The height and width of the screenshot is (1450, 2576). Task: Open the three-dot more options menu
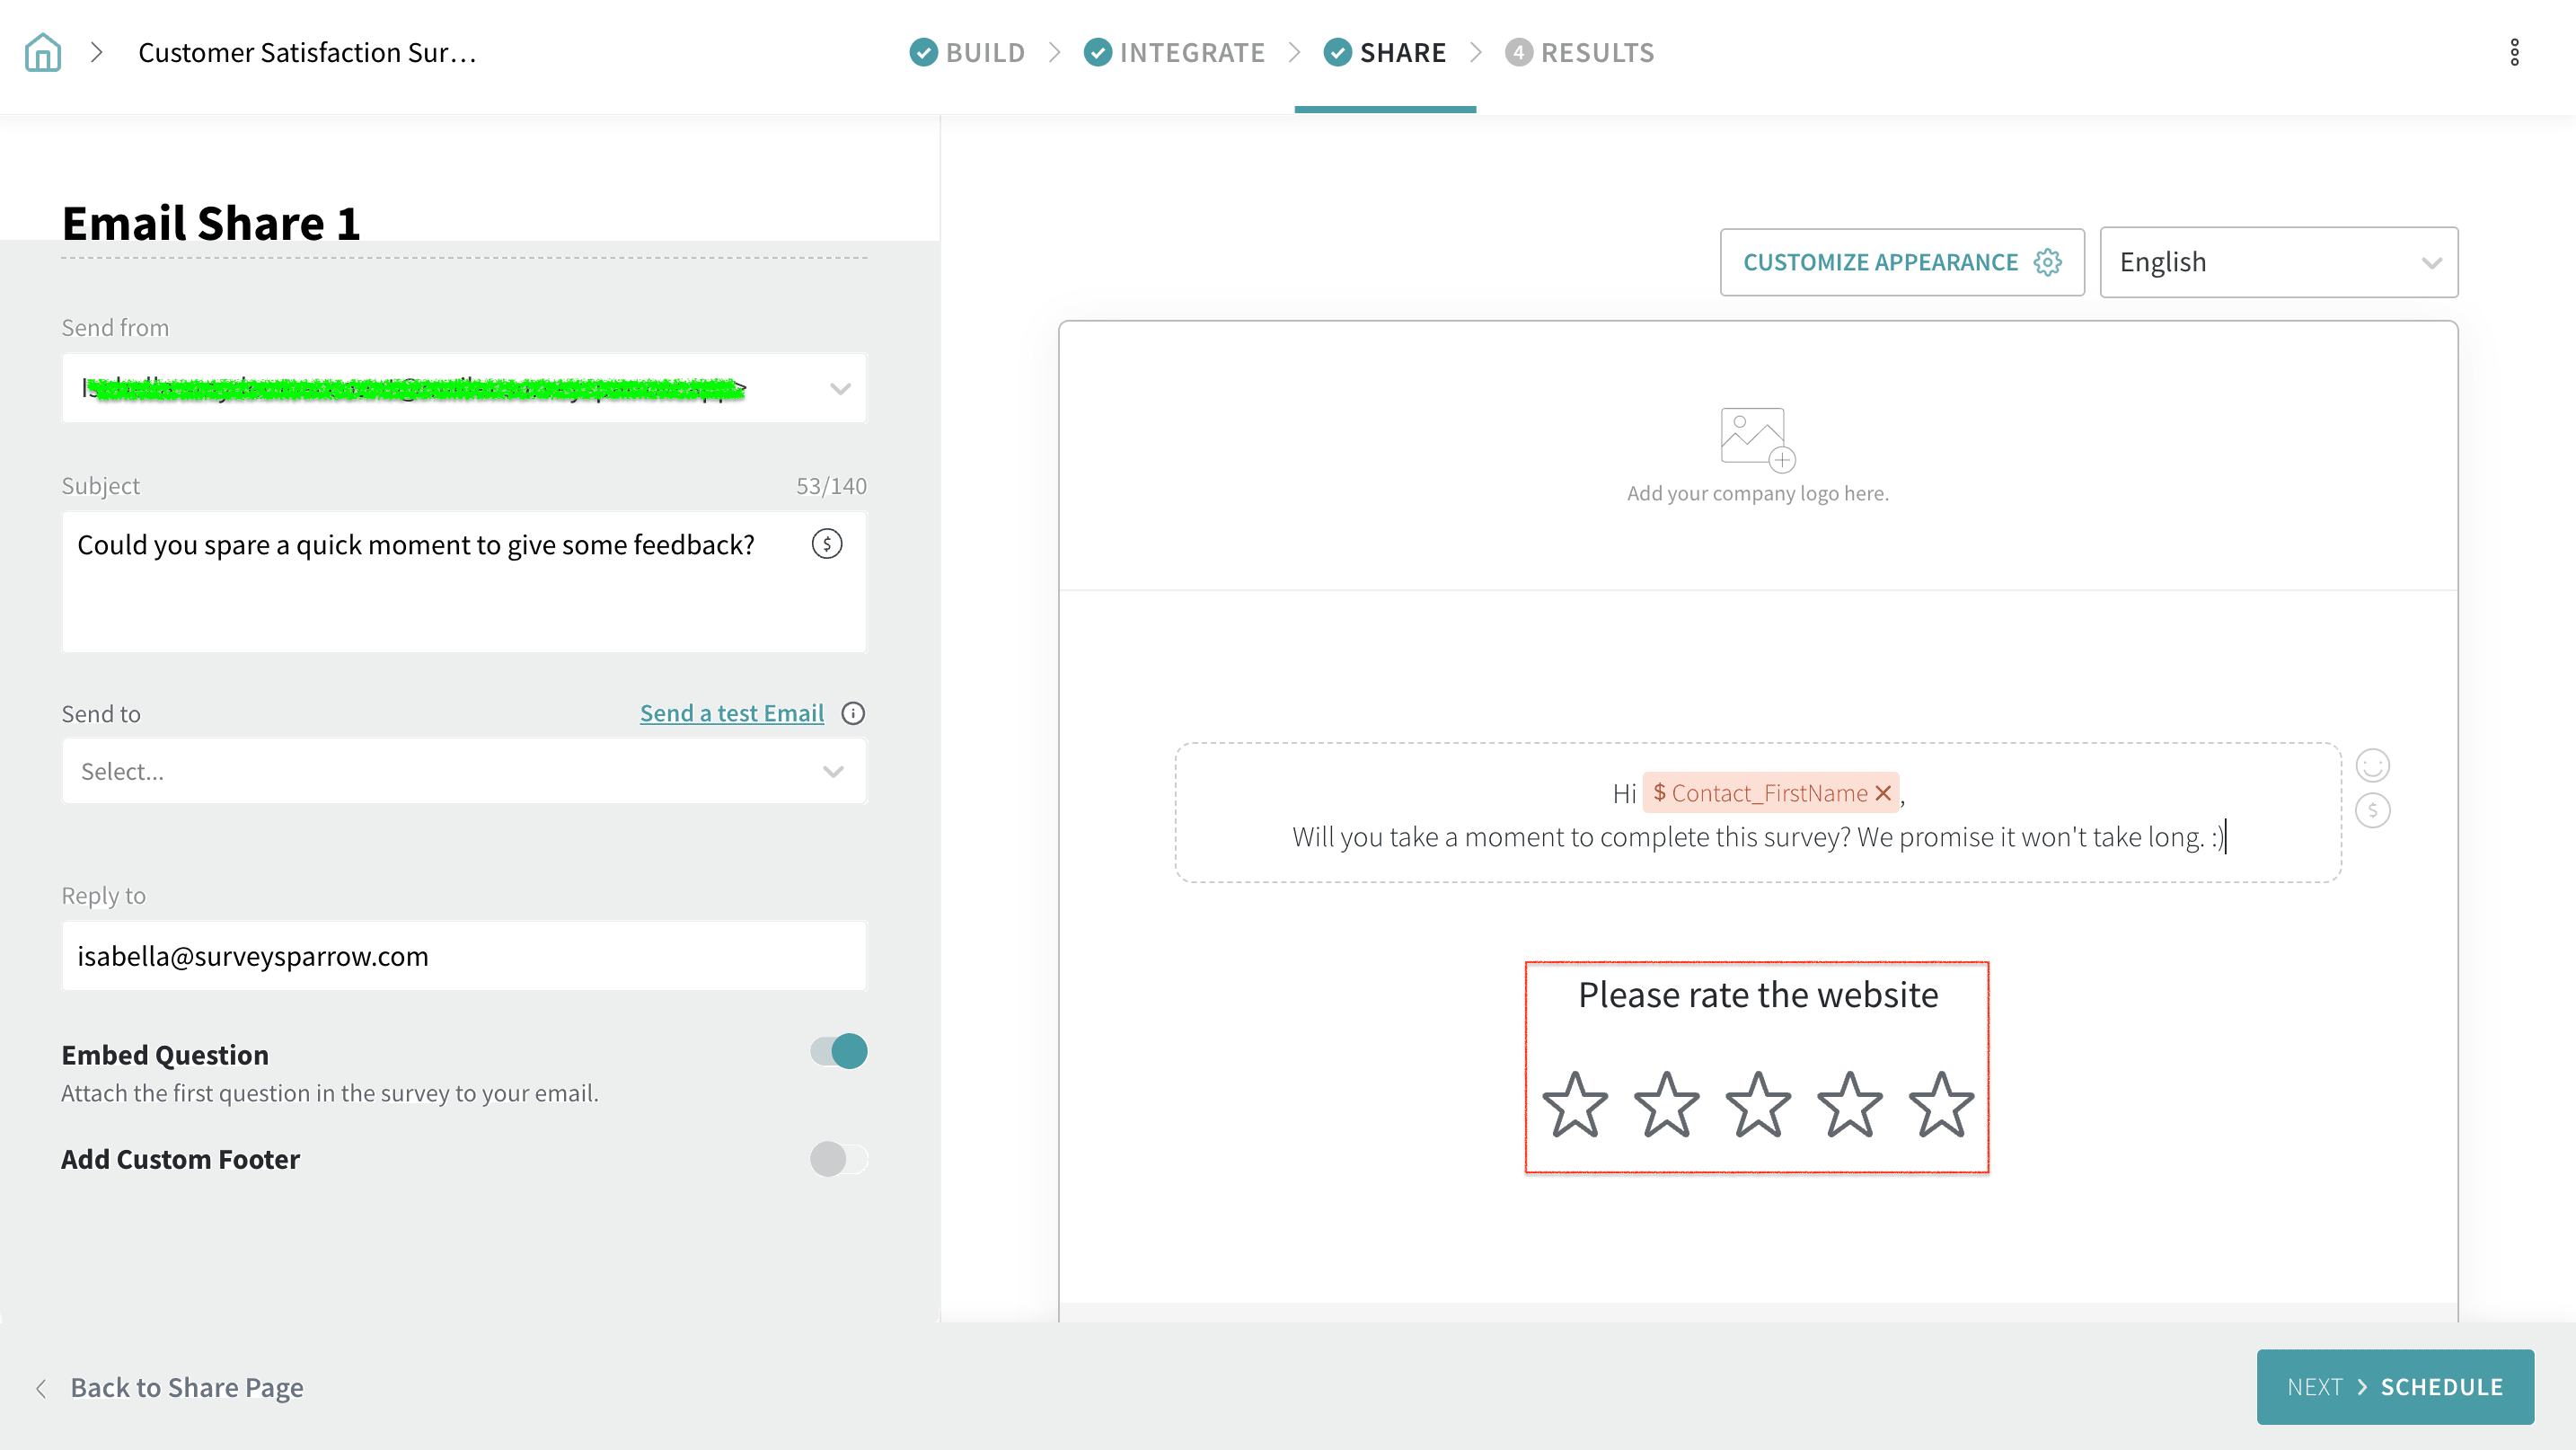point(2514,52)
